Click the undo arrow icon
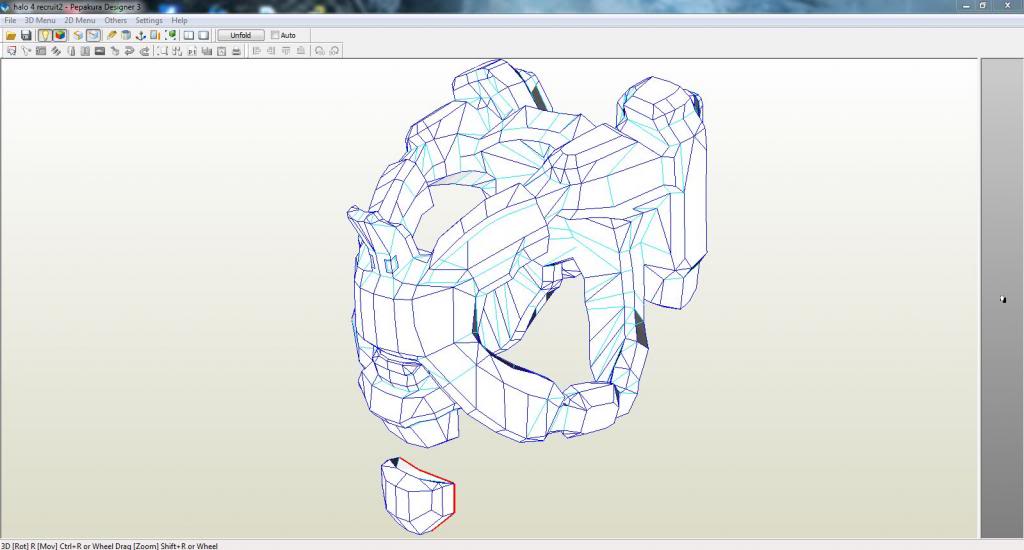The width and height of the screenshot is (1024, 550). [x=129, y=51]
